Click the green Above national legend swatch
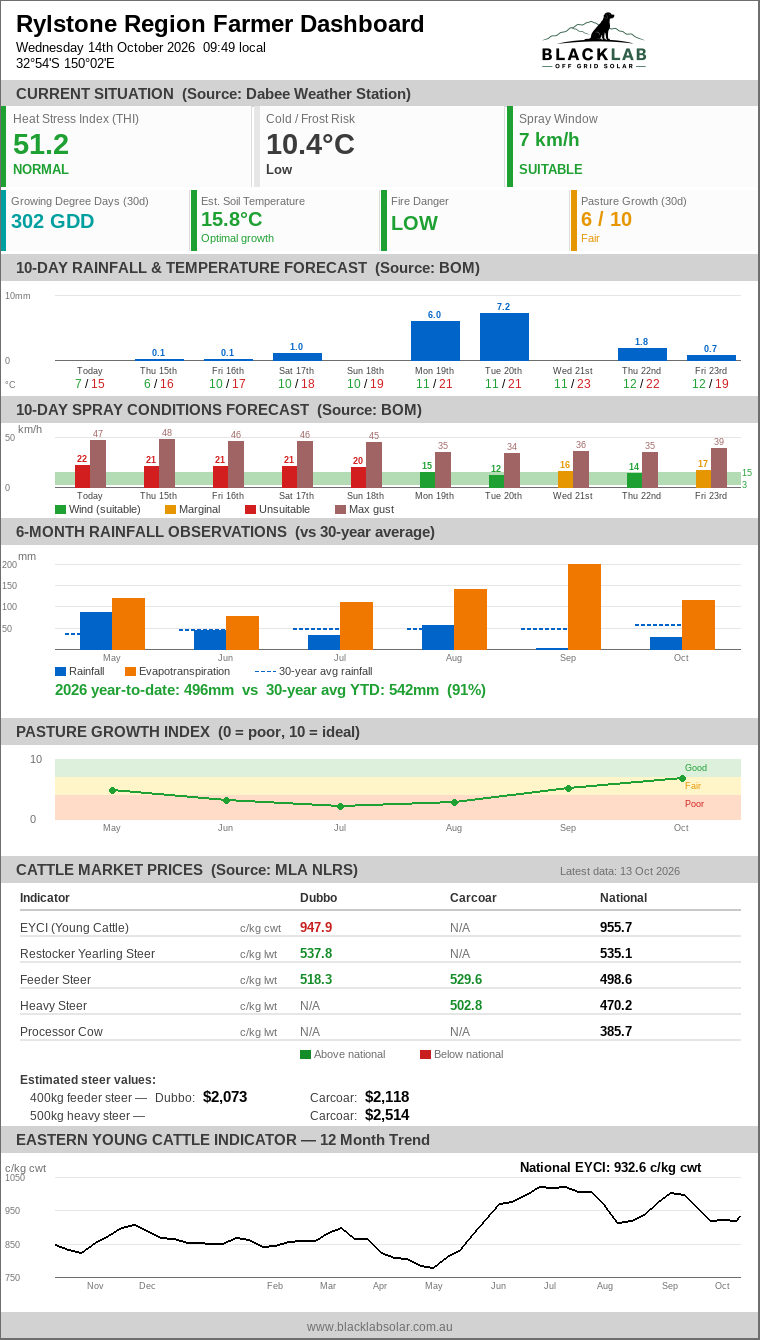Viewport: 760px width, 1340px height. (305, 1054)
